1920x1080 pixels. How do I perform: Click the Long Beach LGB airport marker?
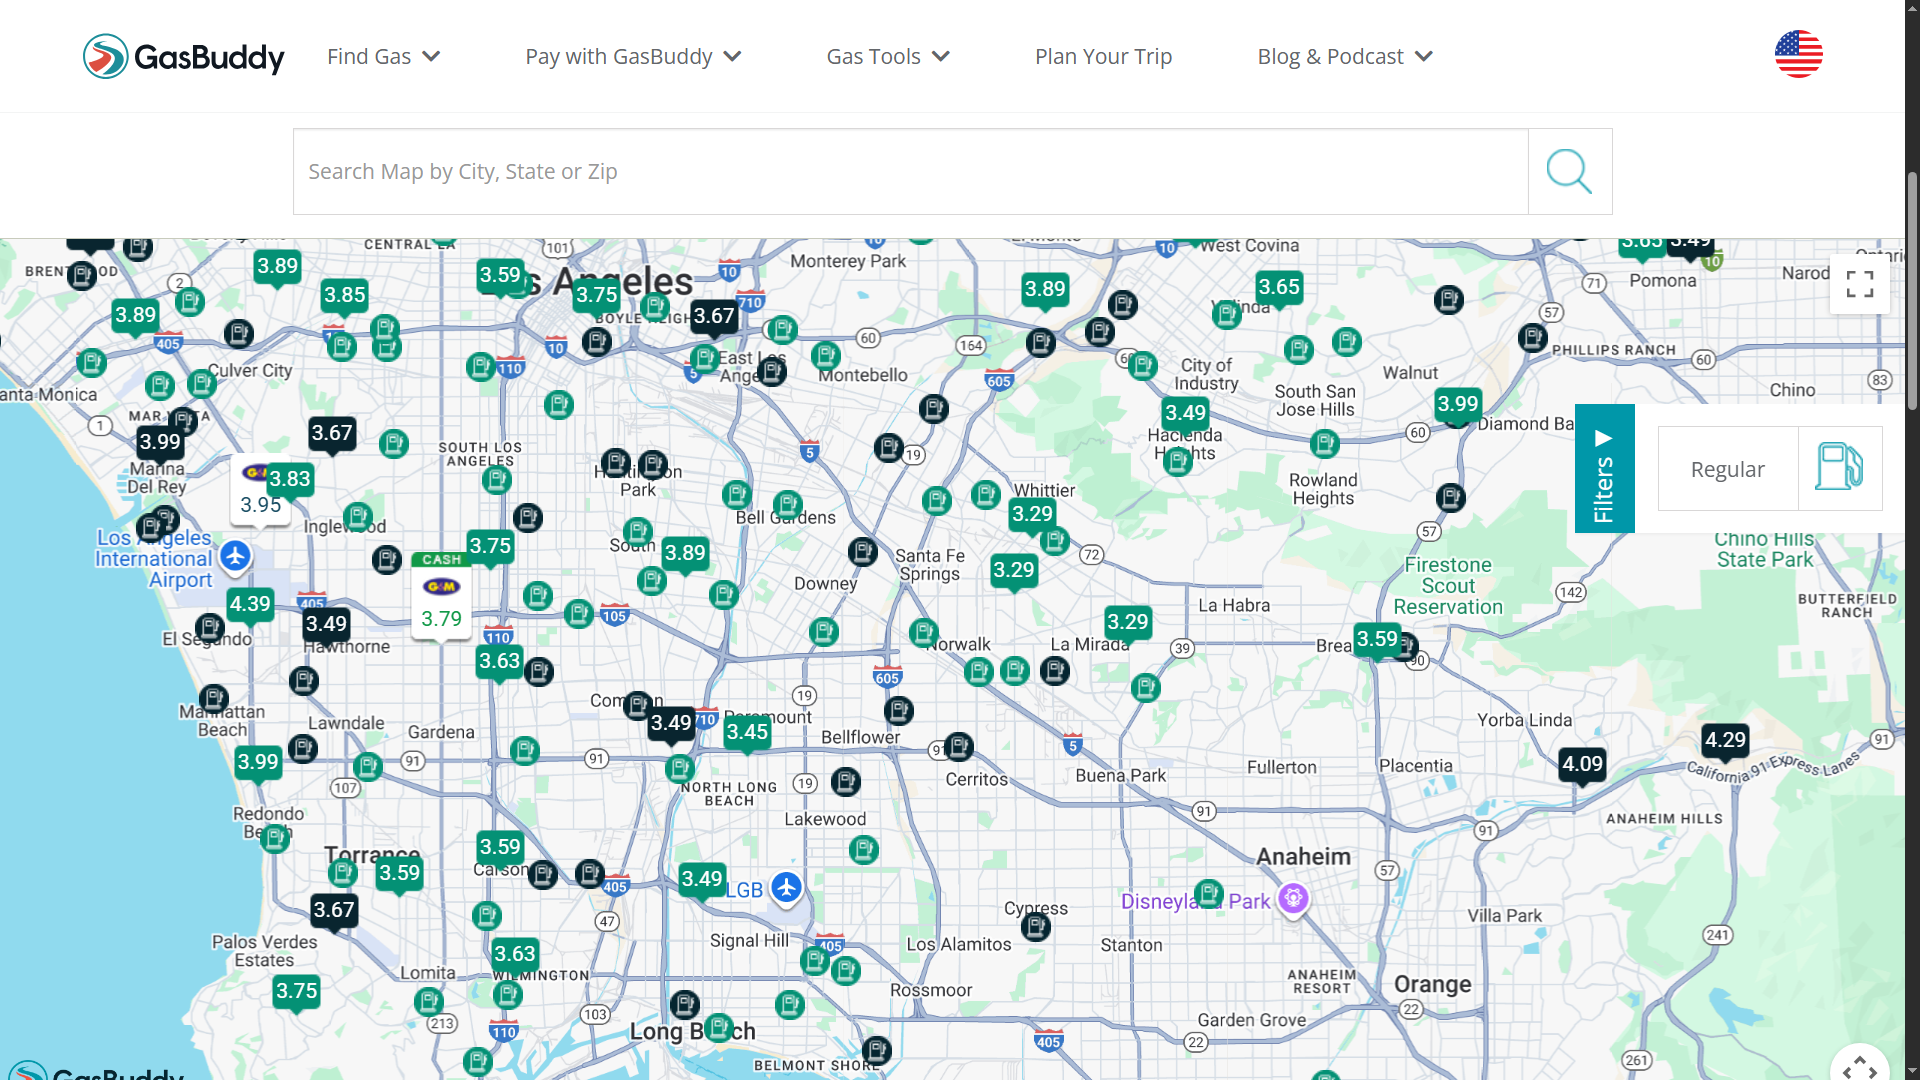click(x=787, y=887)
